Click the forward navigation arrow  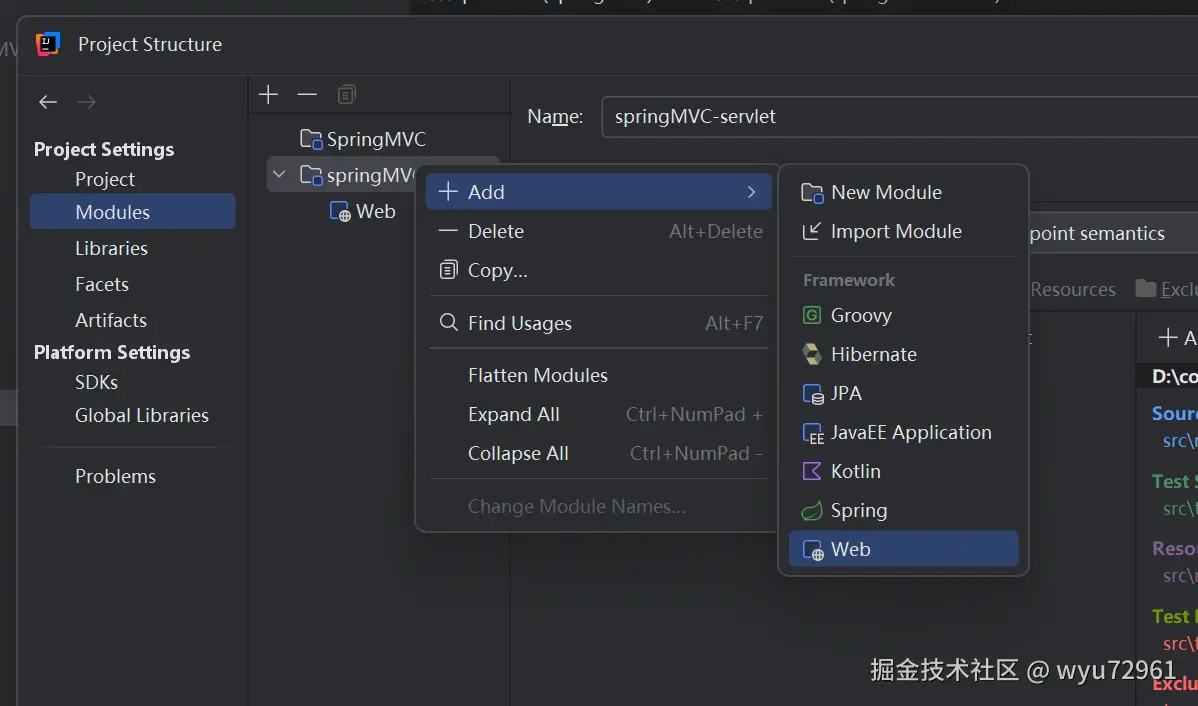tap(87, 102)
